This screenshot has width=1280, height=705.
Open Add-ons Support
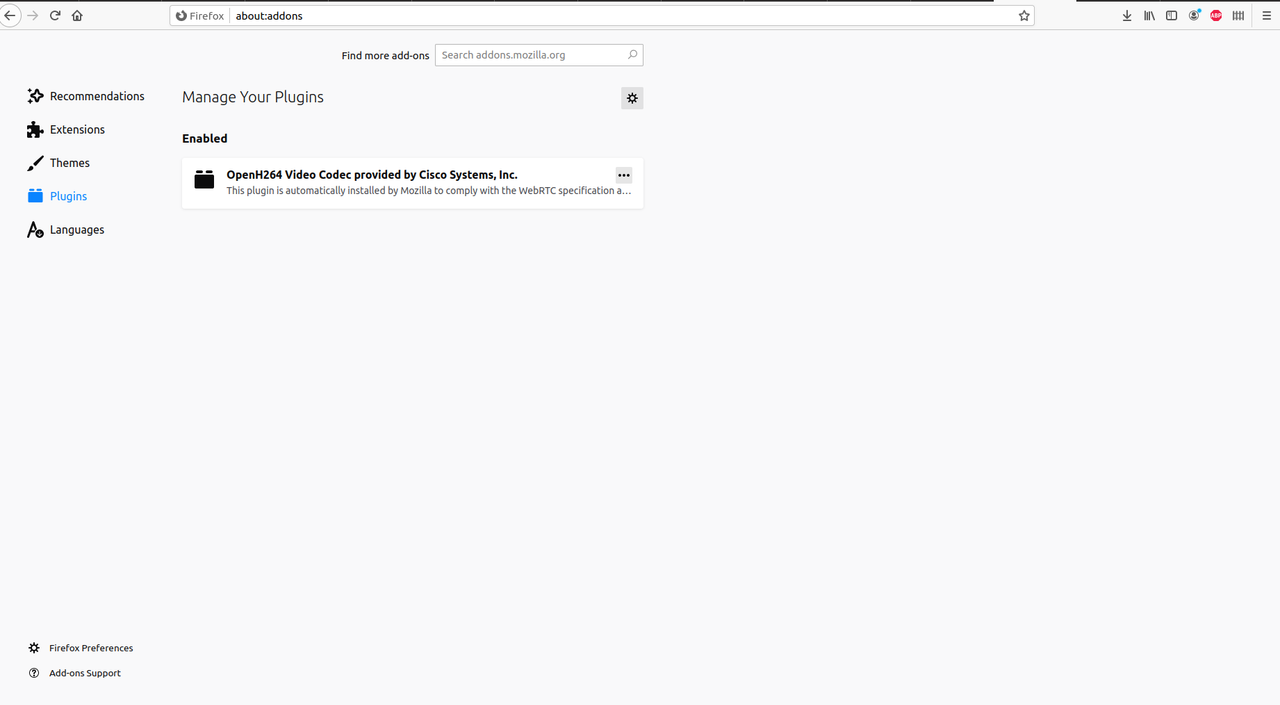(x=75, y=673)
